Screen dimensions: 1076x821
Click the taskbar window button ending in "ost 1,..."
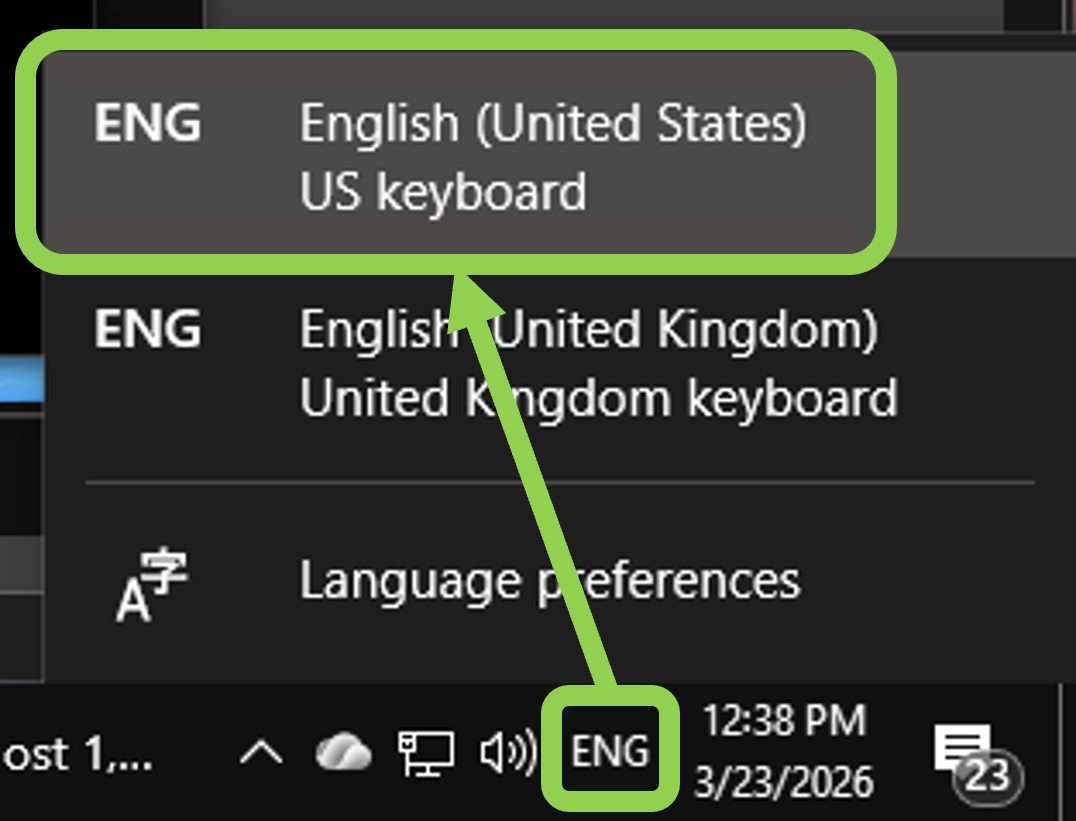[78, 754]
